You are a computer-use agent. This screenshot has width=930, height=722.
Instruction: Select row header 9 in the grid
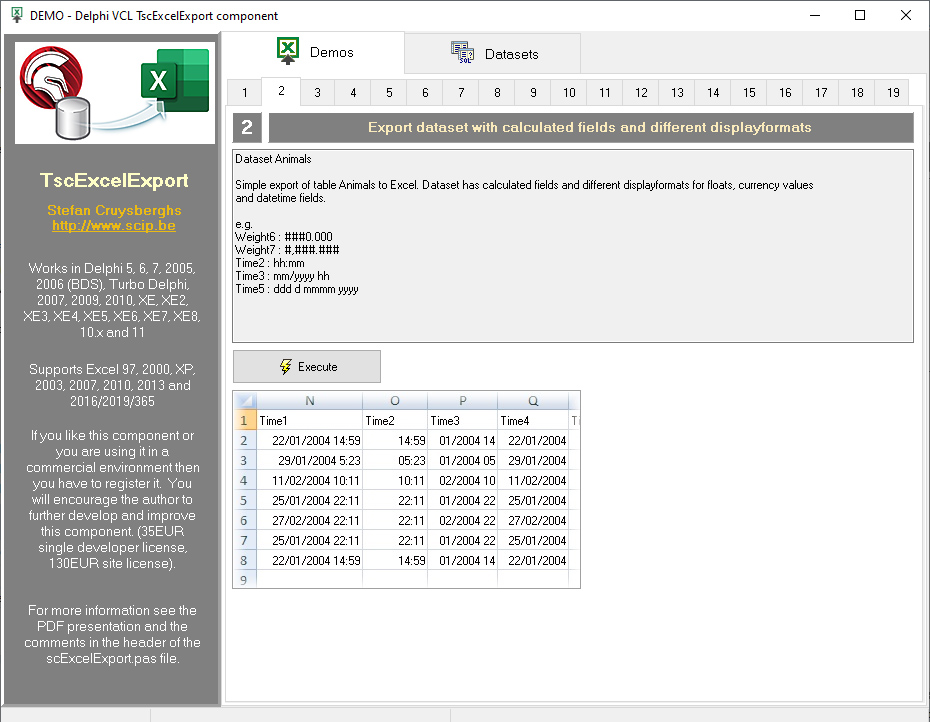tap(244, 580)
